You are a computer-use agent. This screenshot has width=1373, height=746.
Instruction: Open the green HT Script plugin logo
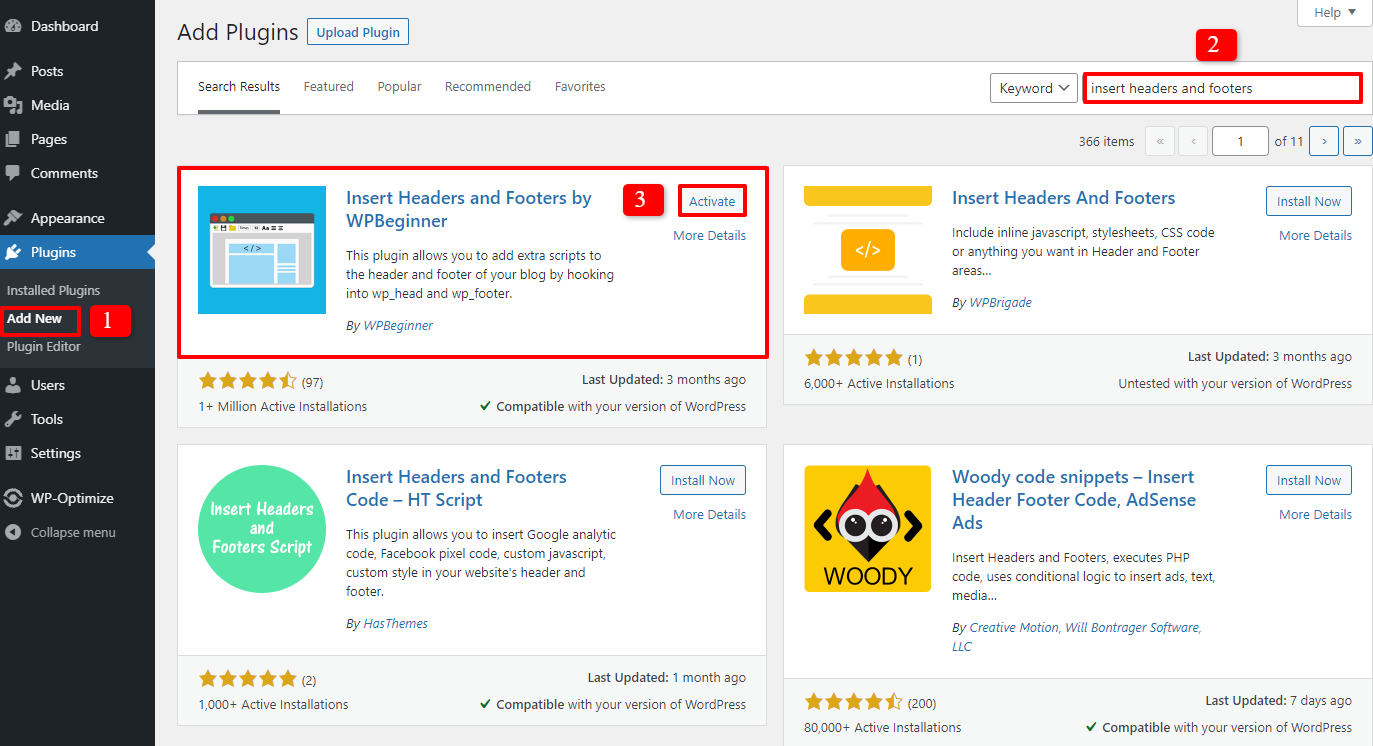pos(262,529)
